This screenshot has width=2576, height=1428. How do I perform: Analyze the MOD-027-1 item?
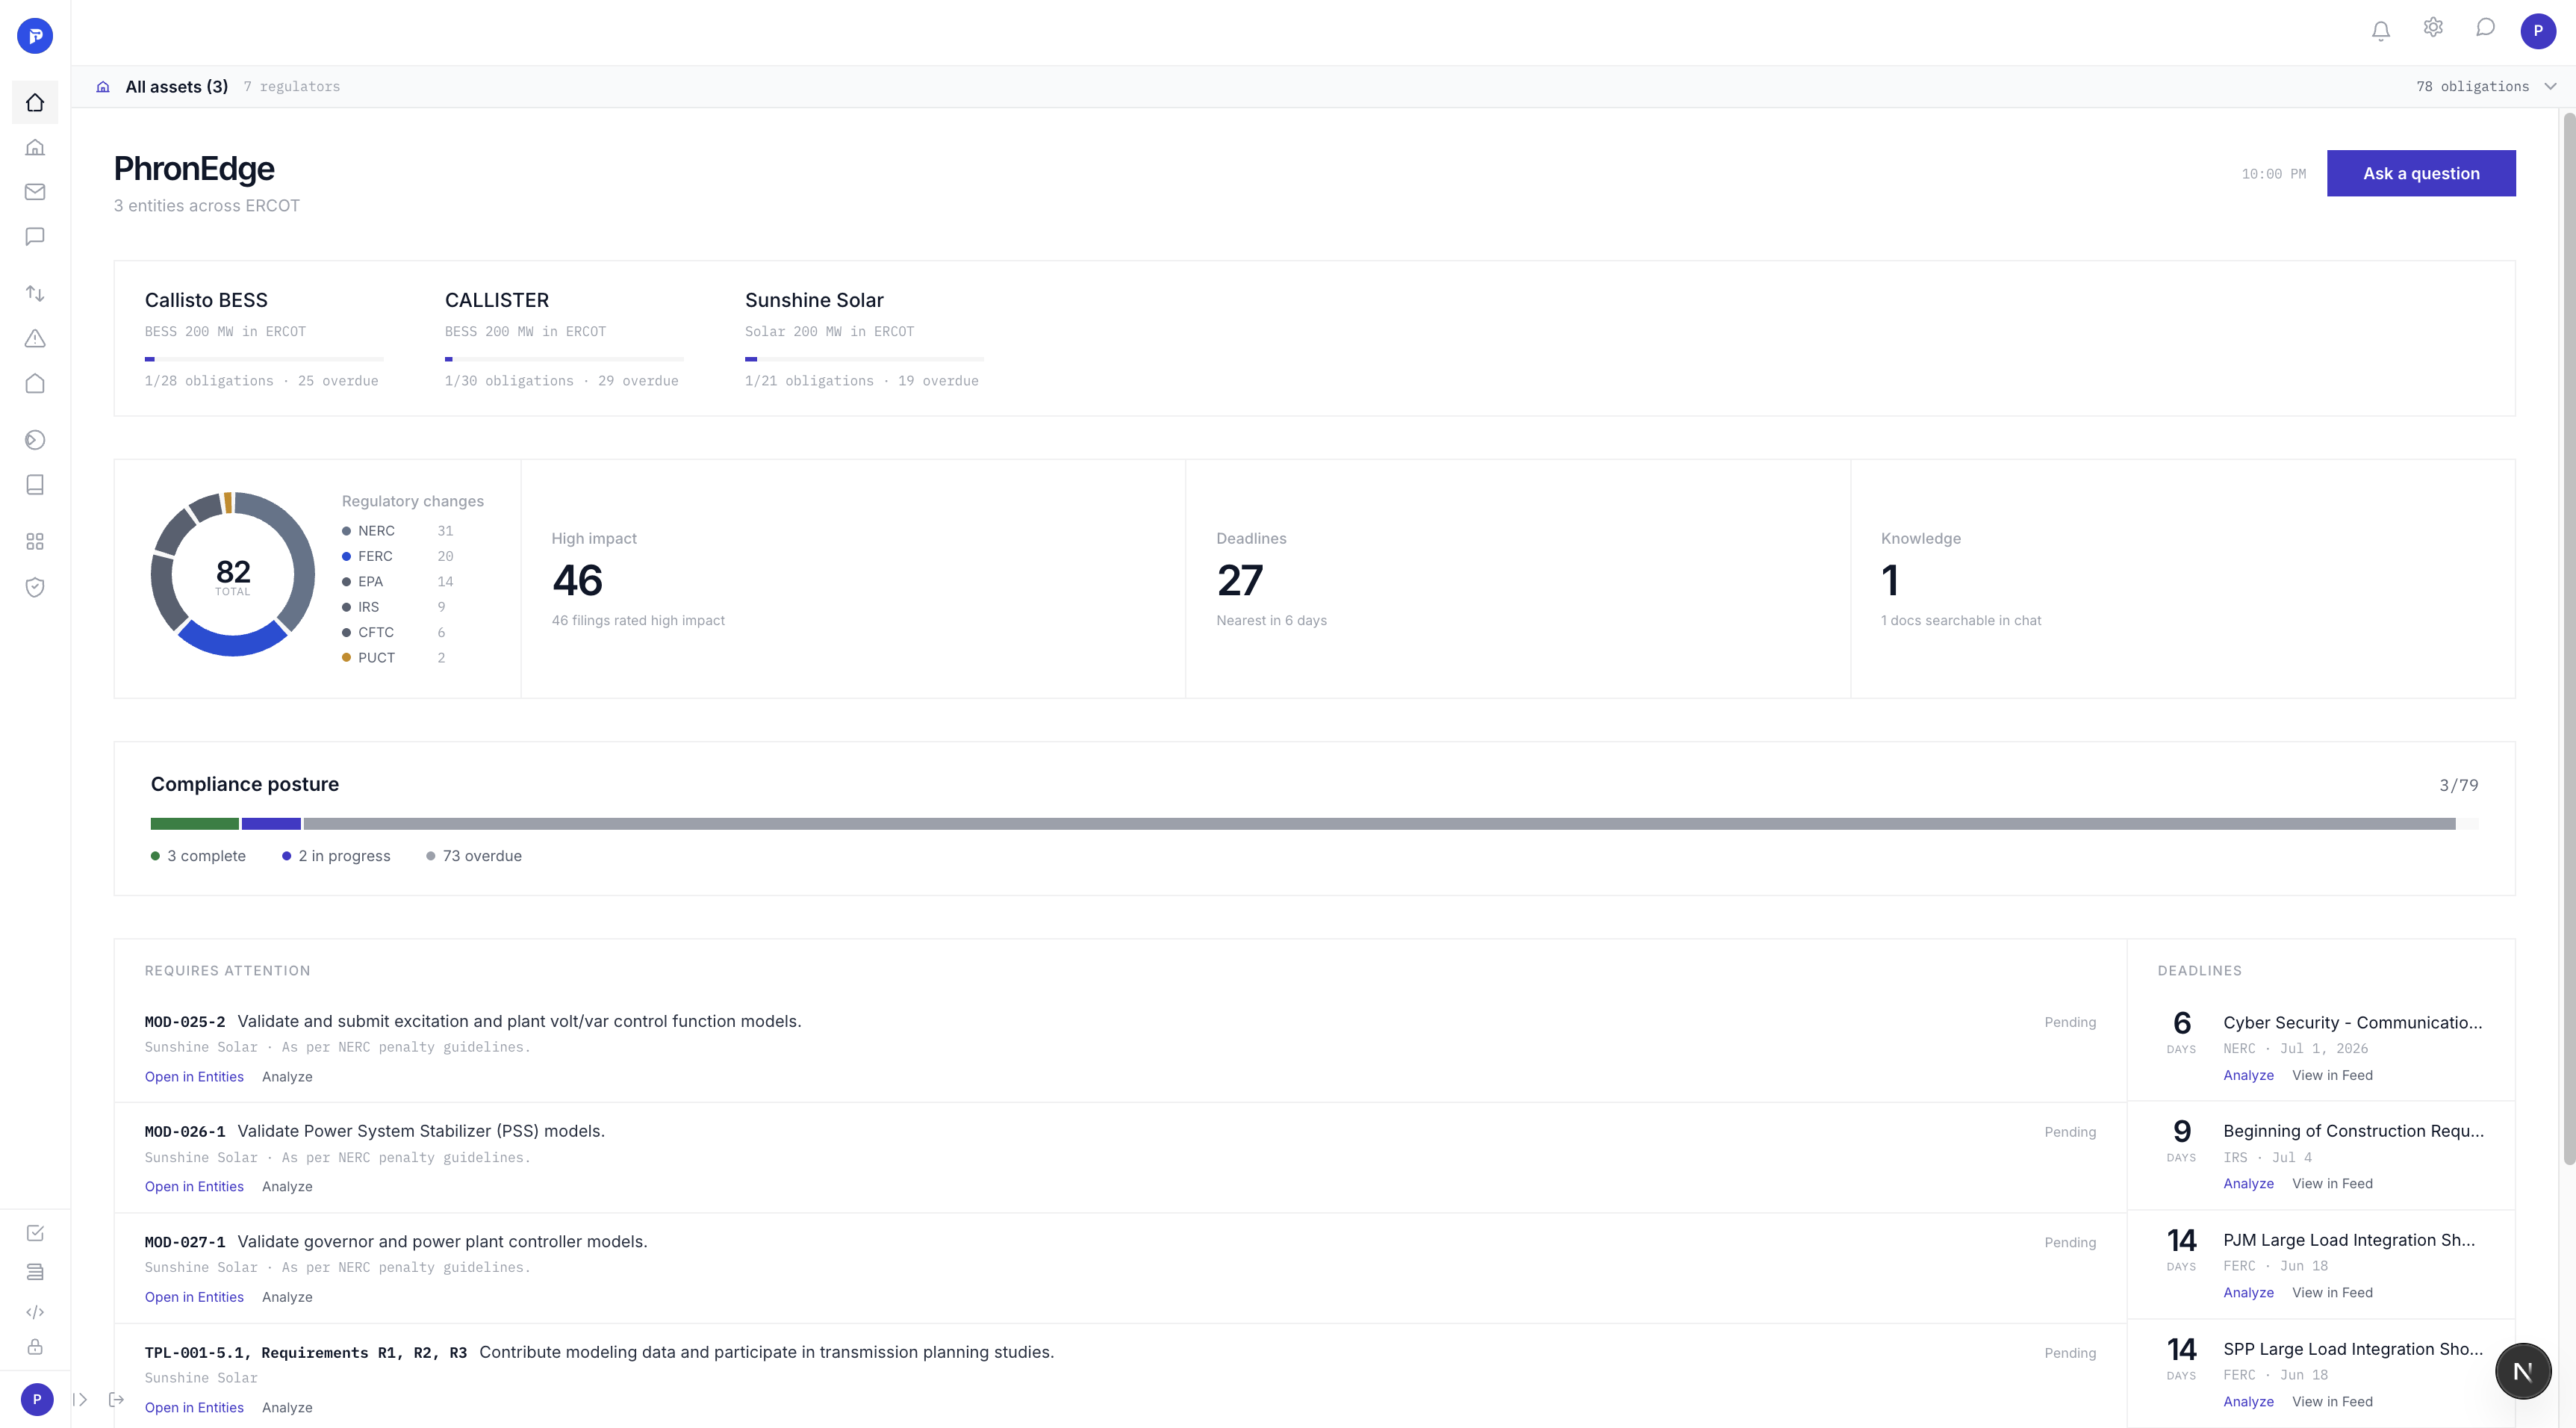click(x=287, y=1297)
